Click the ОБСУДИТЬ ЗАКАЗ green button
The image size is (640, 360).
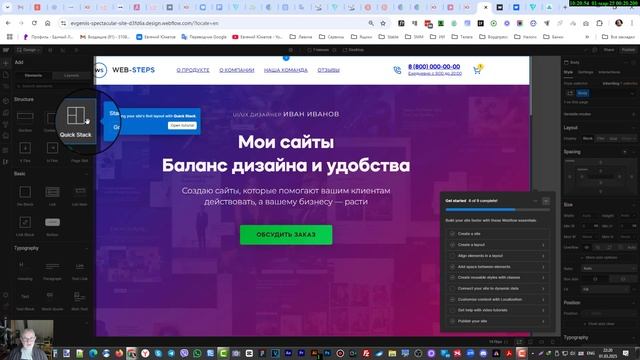(x=286, y=235)
